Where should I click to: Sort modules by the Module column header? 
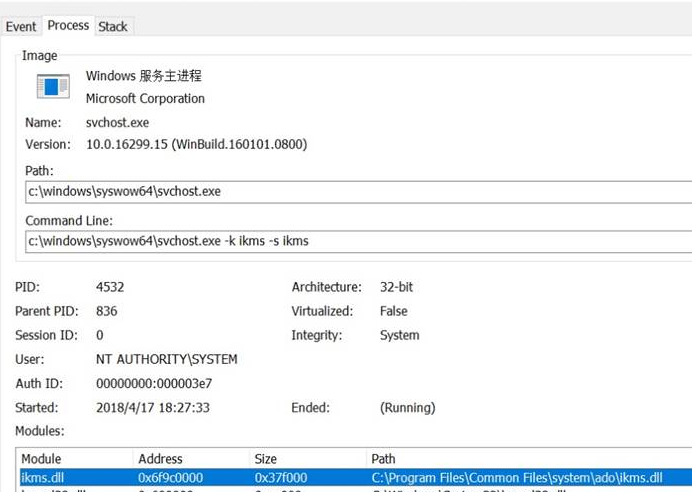pos(41,459)
